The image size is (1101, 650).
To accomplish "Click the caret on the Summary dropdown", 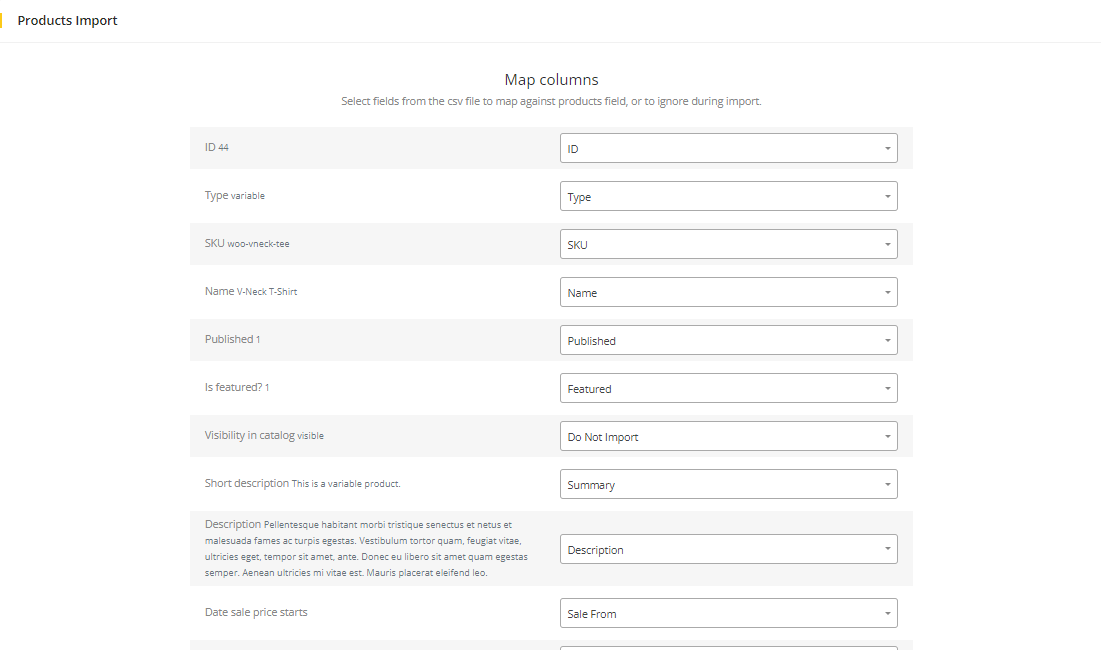I will click(887, 484).
